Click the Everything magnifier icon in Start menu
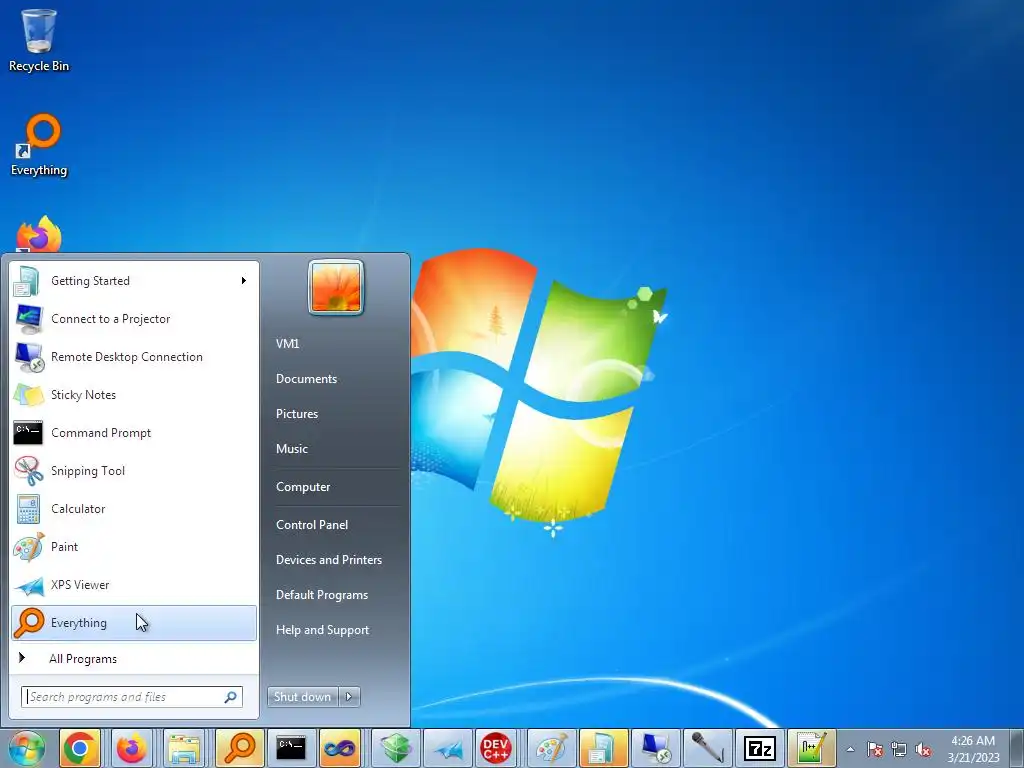Viewport: 1024px width, 768px height. 28,622
